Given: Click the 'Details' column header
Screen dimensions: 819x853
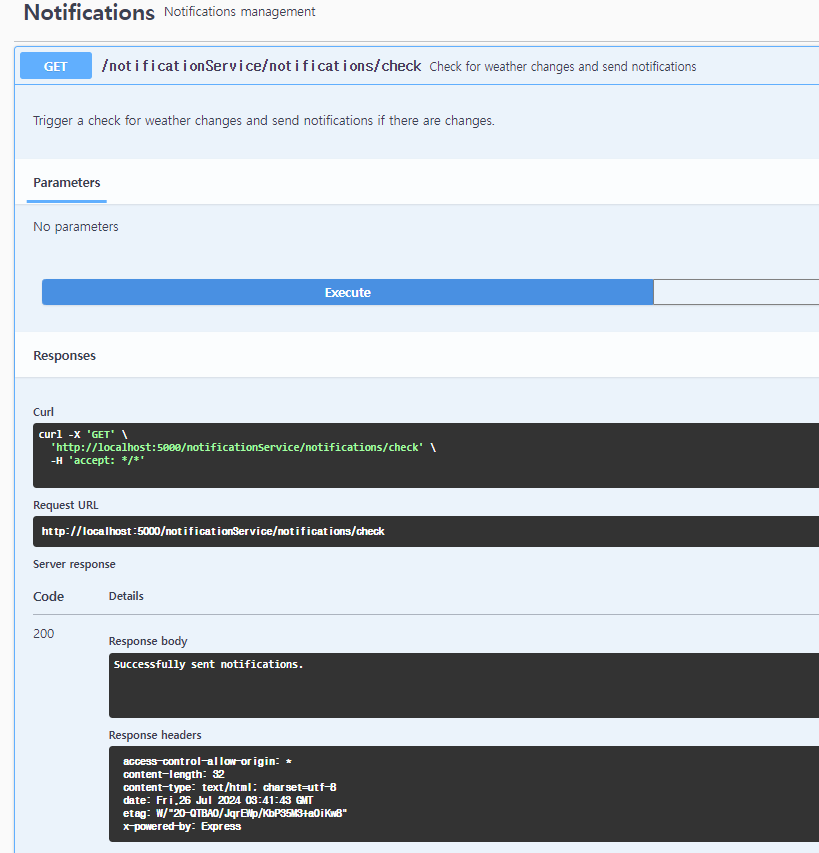Looking at the screenshot, I should 126,596.
